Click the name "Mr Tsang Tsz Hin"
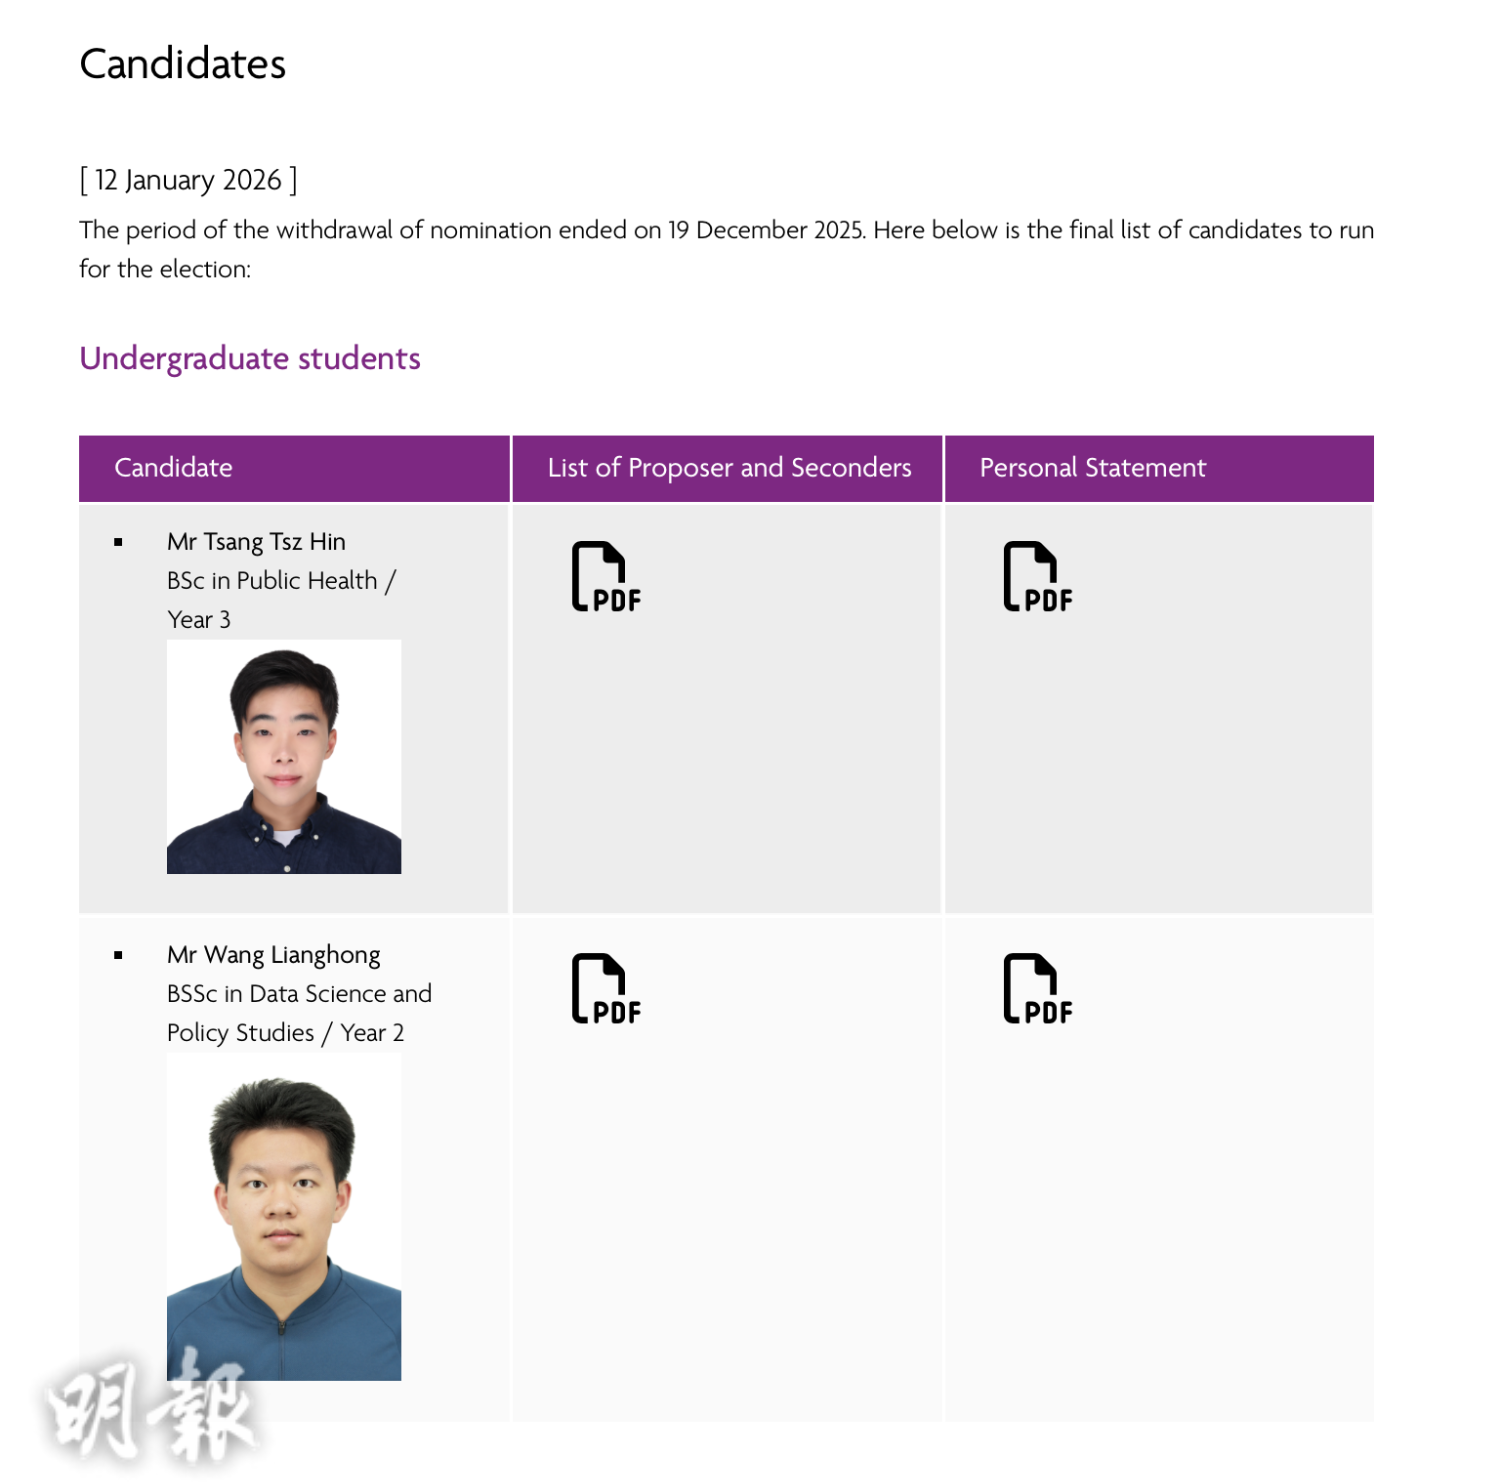The image size is (1500, 1482). (x=256, y=542)
